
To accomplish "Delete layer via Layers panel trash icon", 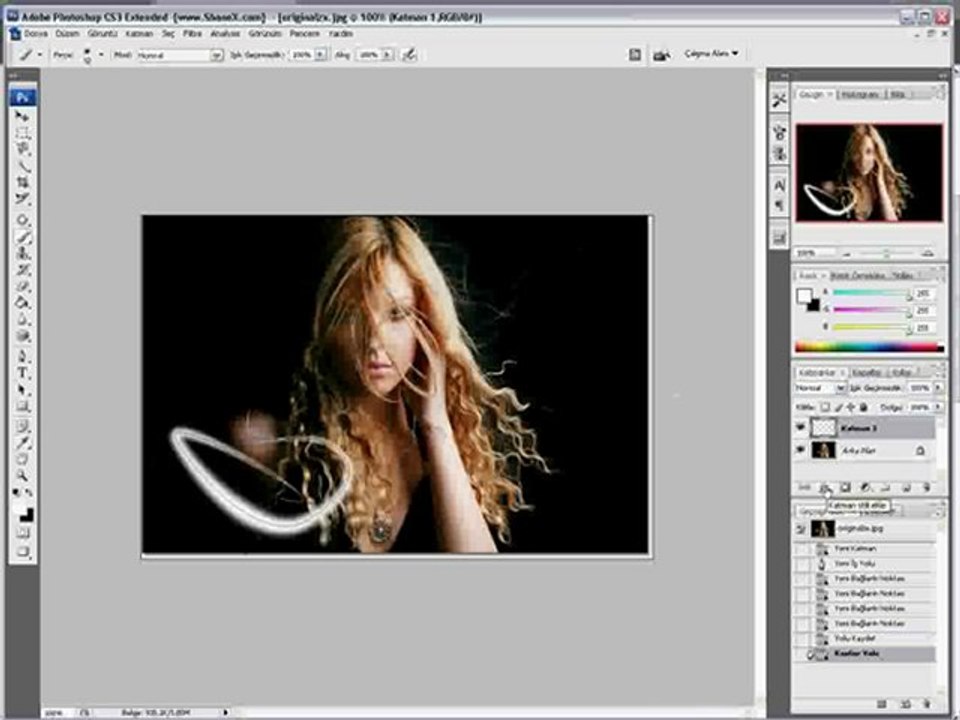I will [x=926, y=487].
